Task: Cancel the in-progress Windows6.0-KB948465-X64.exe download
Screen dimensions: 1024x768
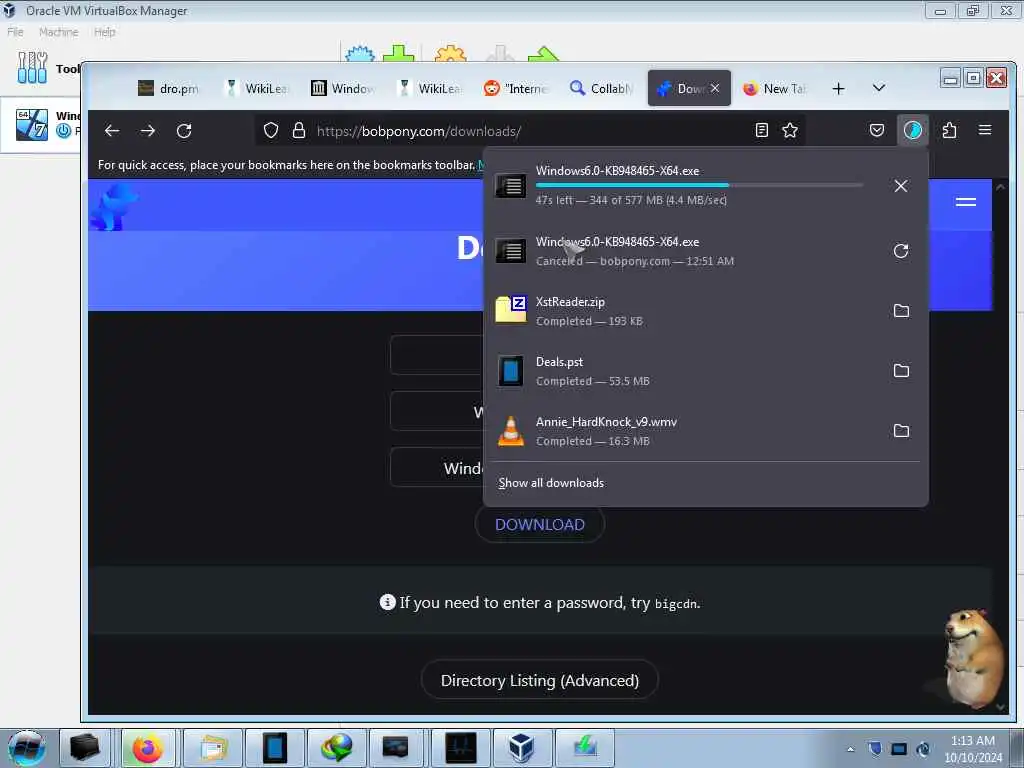Action: [x=901, y=186]
